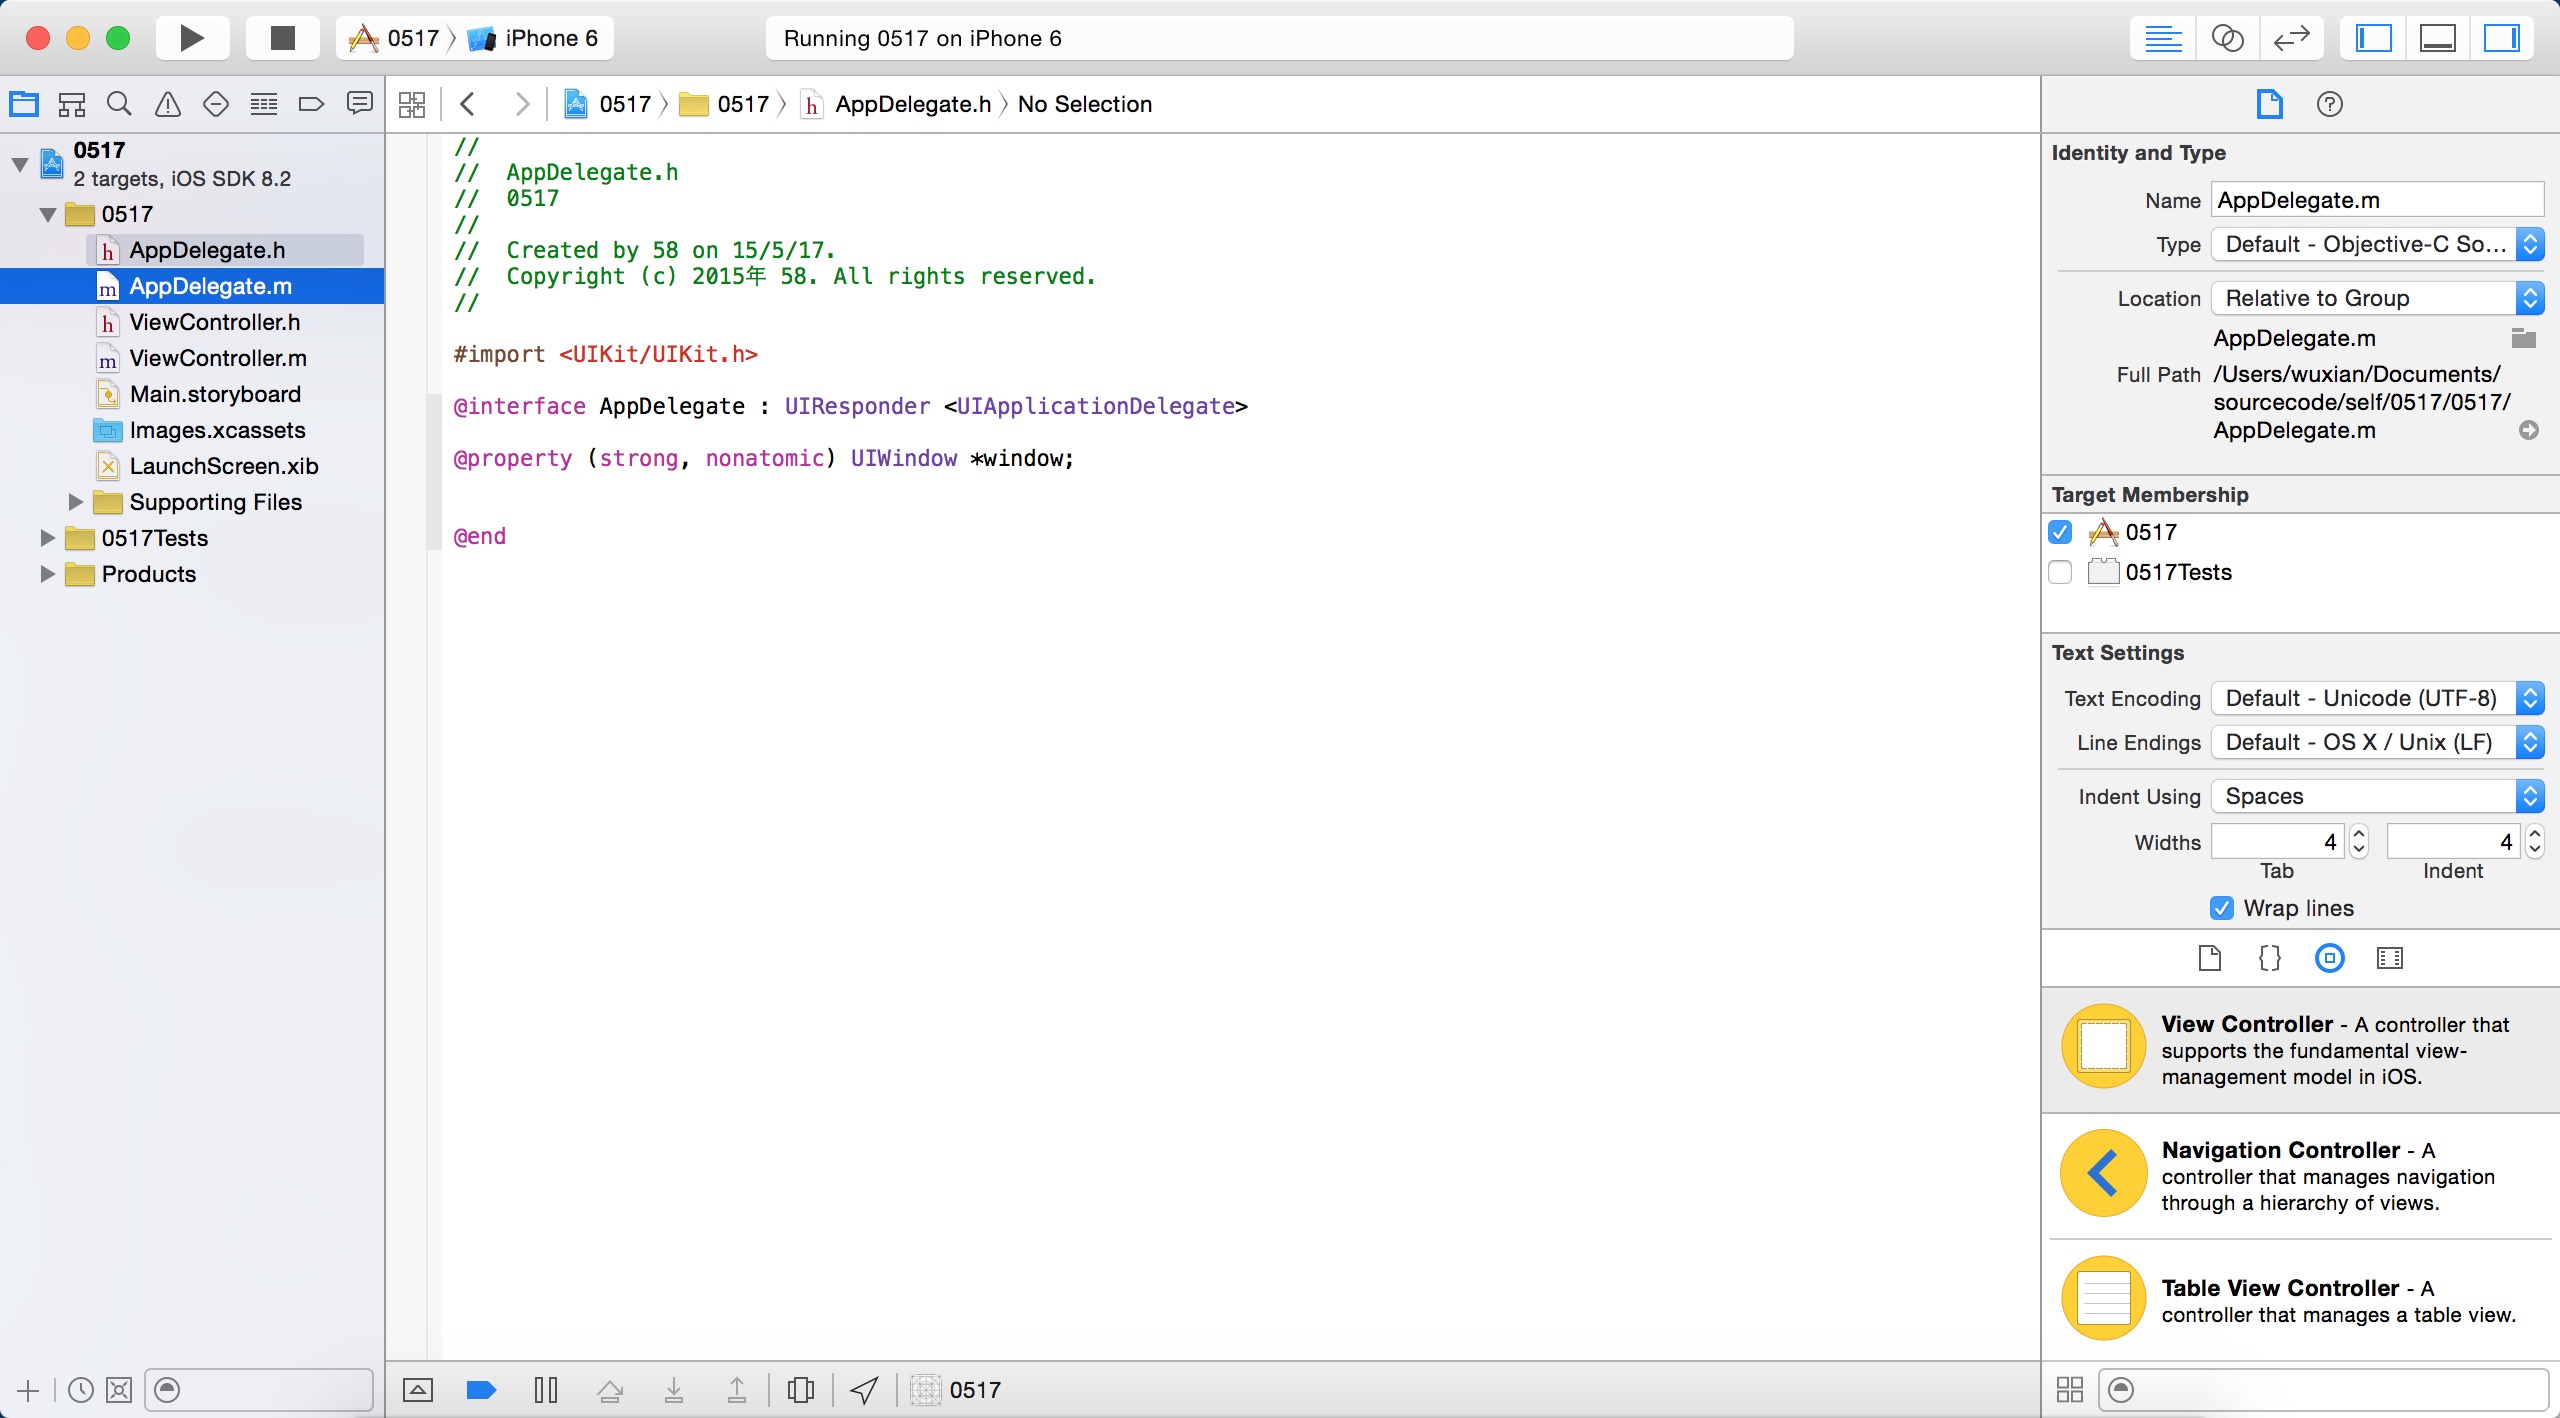
Task: Open the file Type dropdown
Action: [x=2376, y=244]
